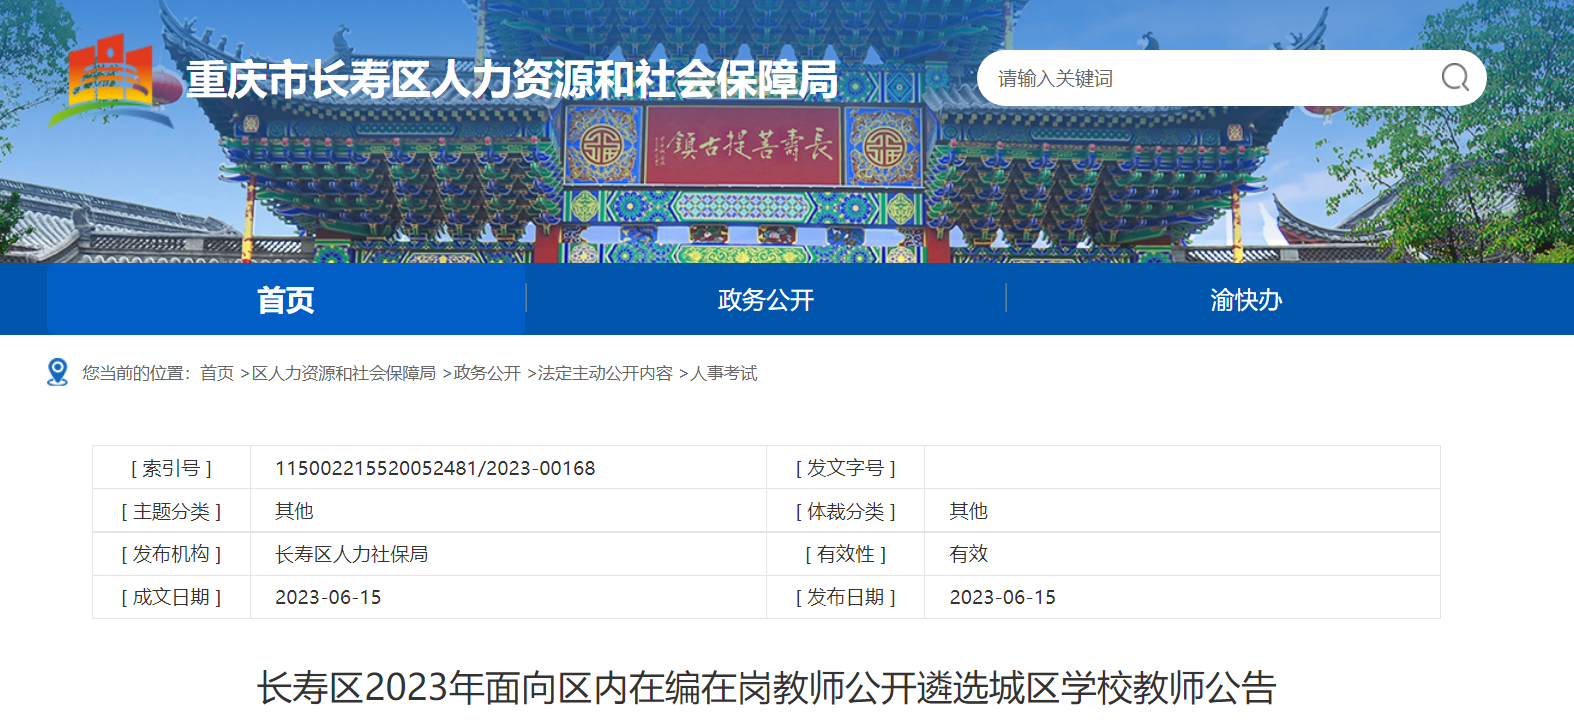Open 区人力资源和社会保障局 breadcrumb link
Viewport: 1574px width, 723px height.
tap(344, 373)
